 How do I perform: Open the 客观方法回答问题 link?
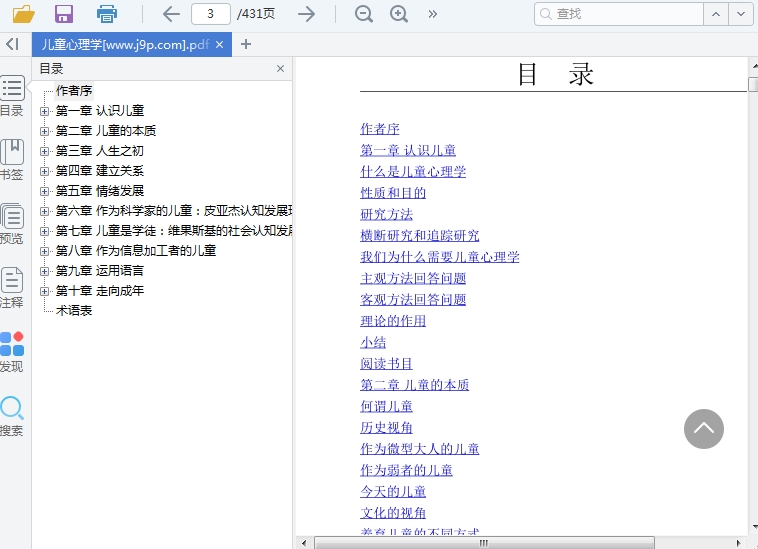(x=413, y=300)
